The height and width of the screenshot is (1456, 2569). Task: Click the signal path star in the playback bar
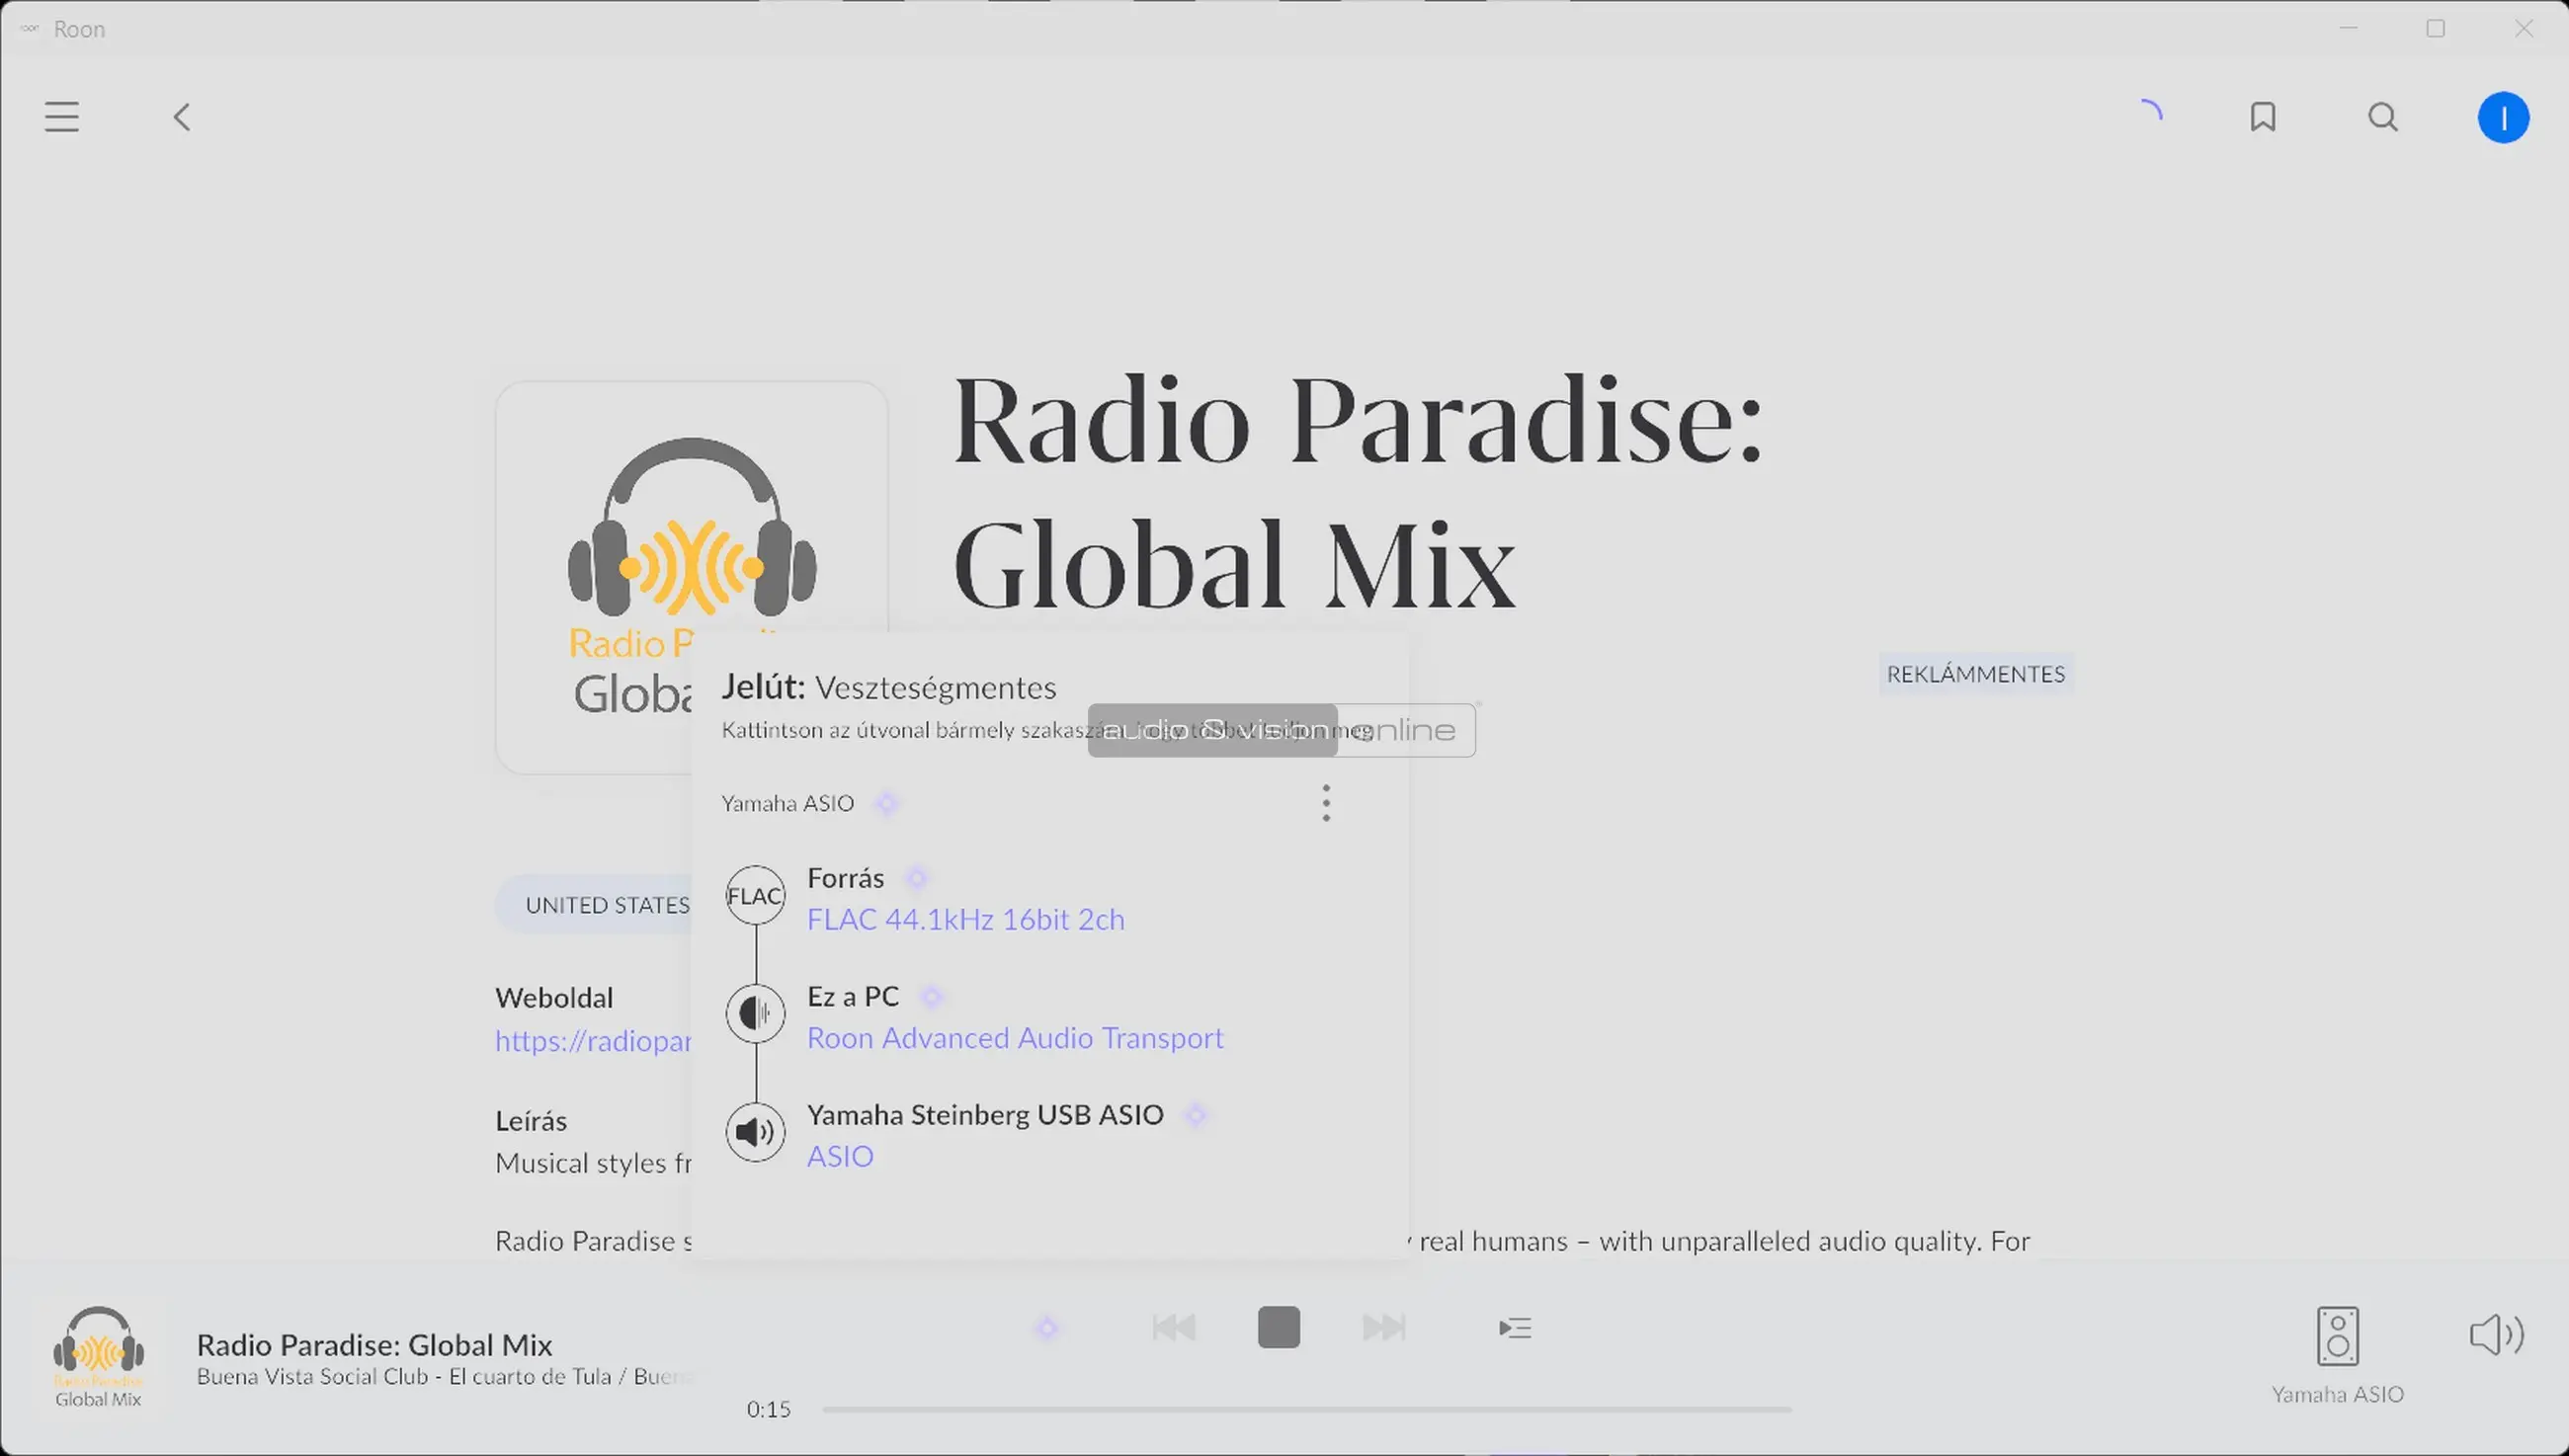[1047, 1328]
